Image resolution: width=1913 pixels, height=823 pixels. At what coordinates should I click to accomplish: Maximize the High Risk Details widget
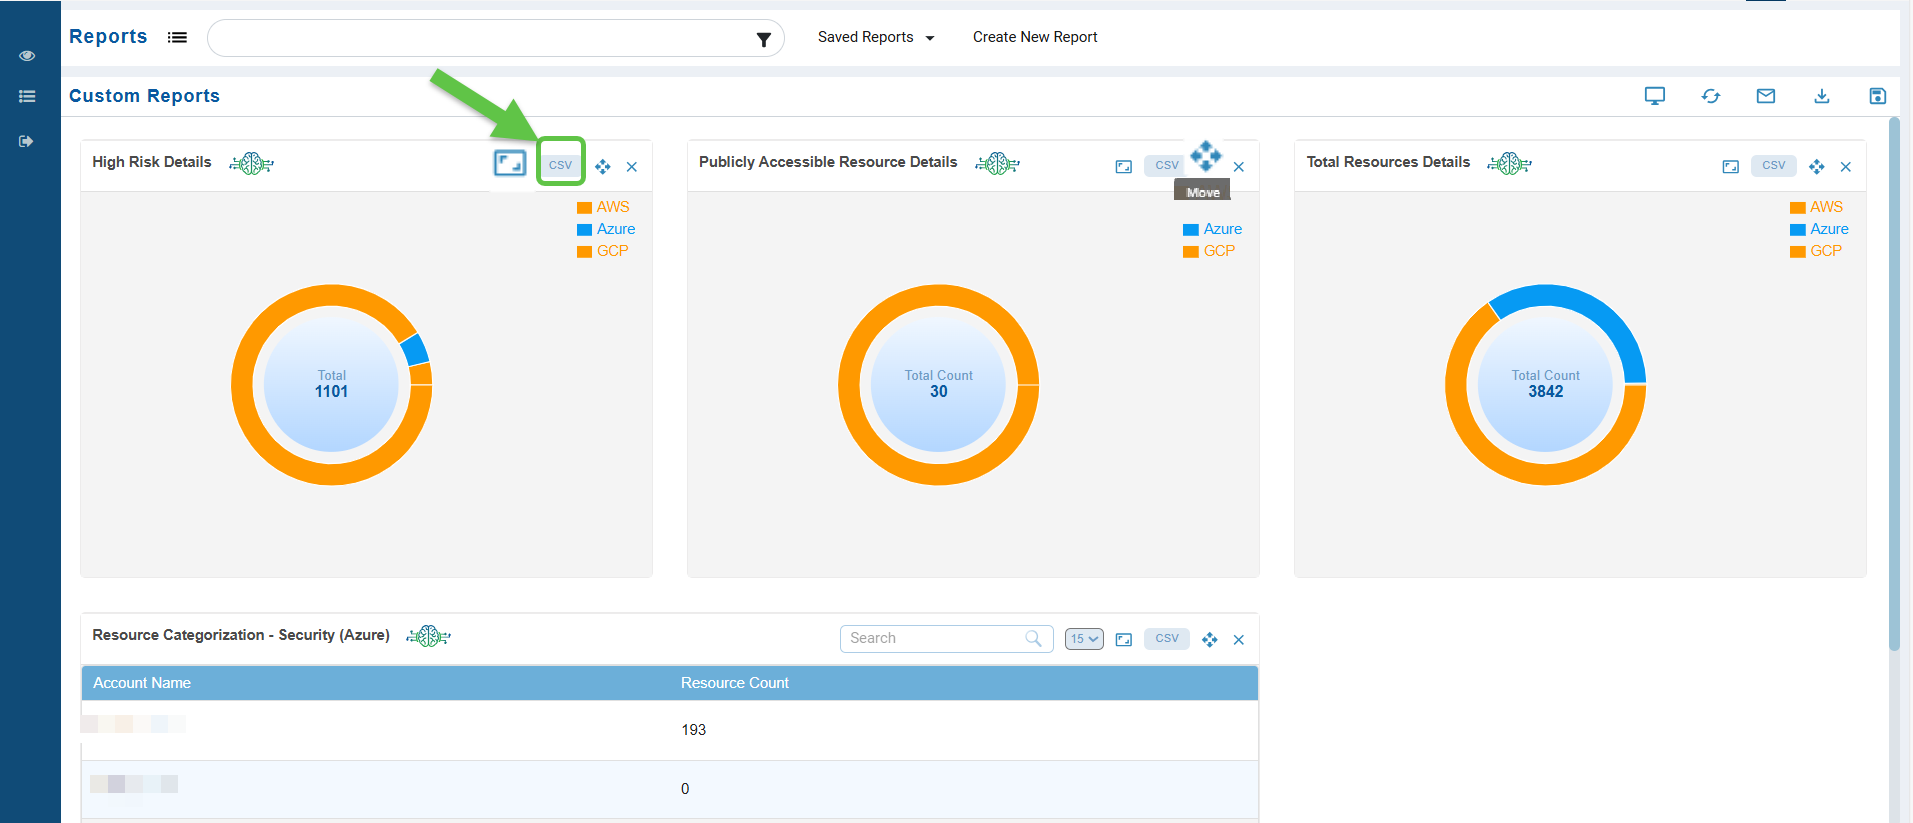click(510, 163)
